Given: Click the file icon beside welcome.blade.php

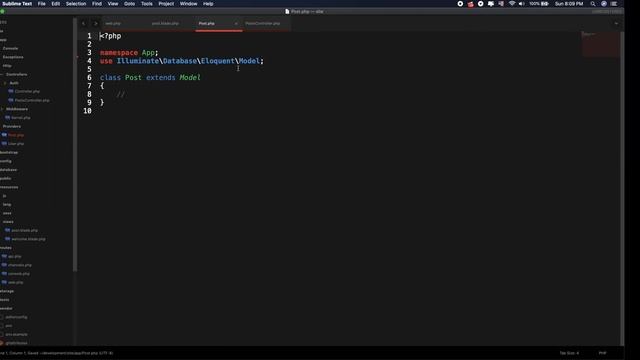Looking at the screenshot, I should [x=7, y=239].
